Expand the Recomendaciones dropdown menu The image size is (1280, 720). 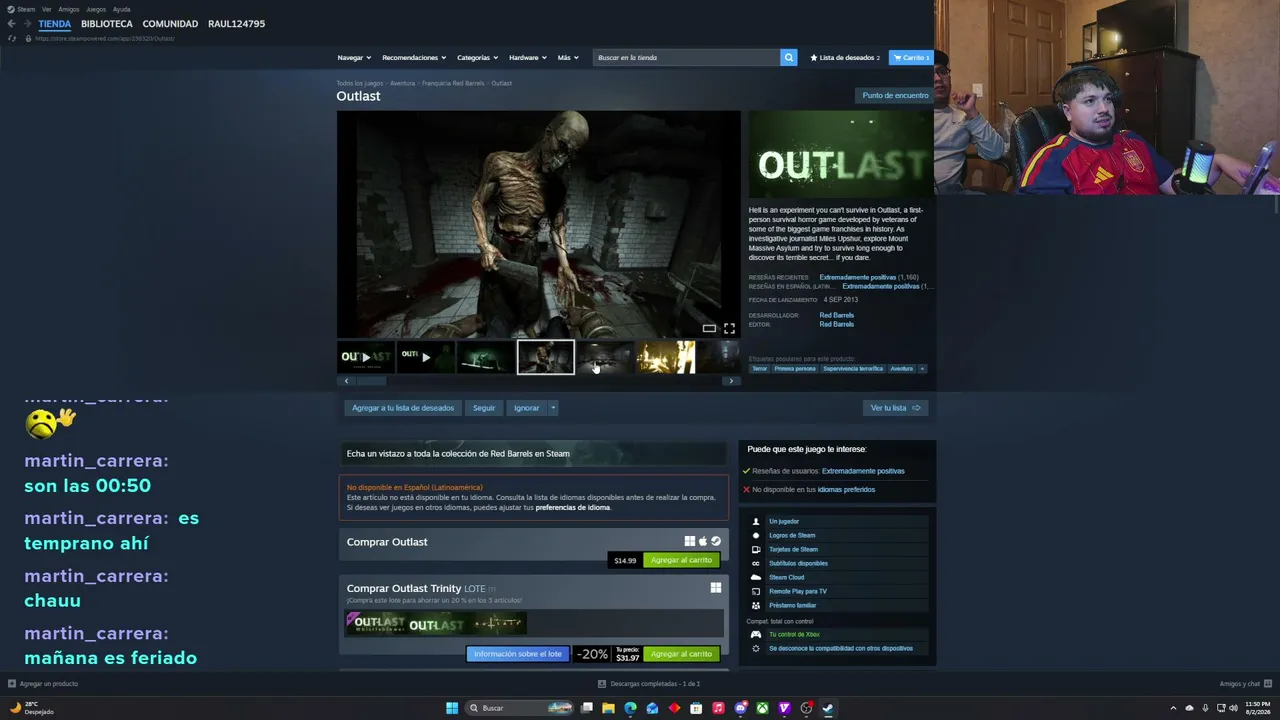[414, 57]
